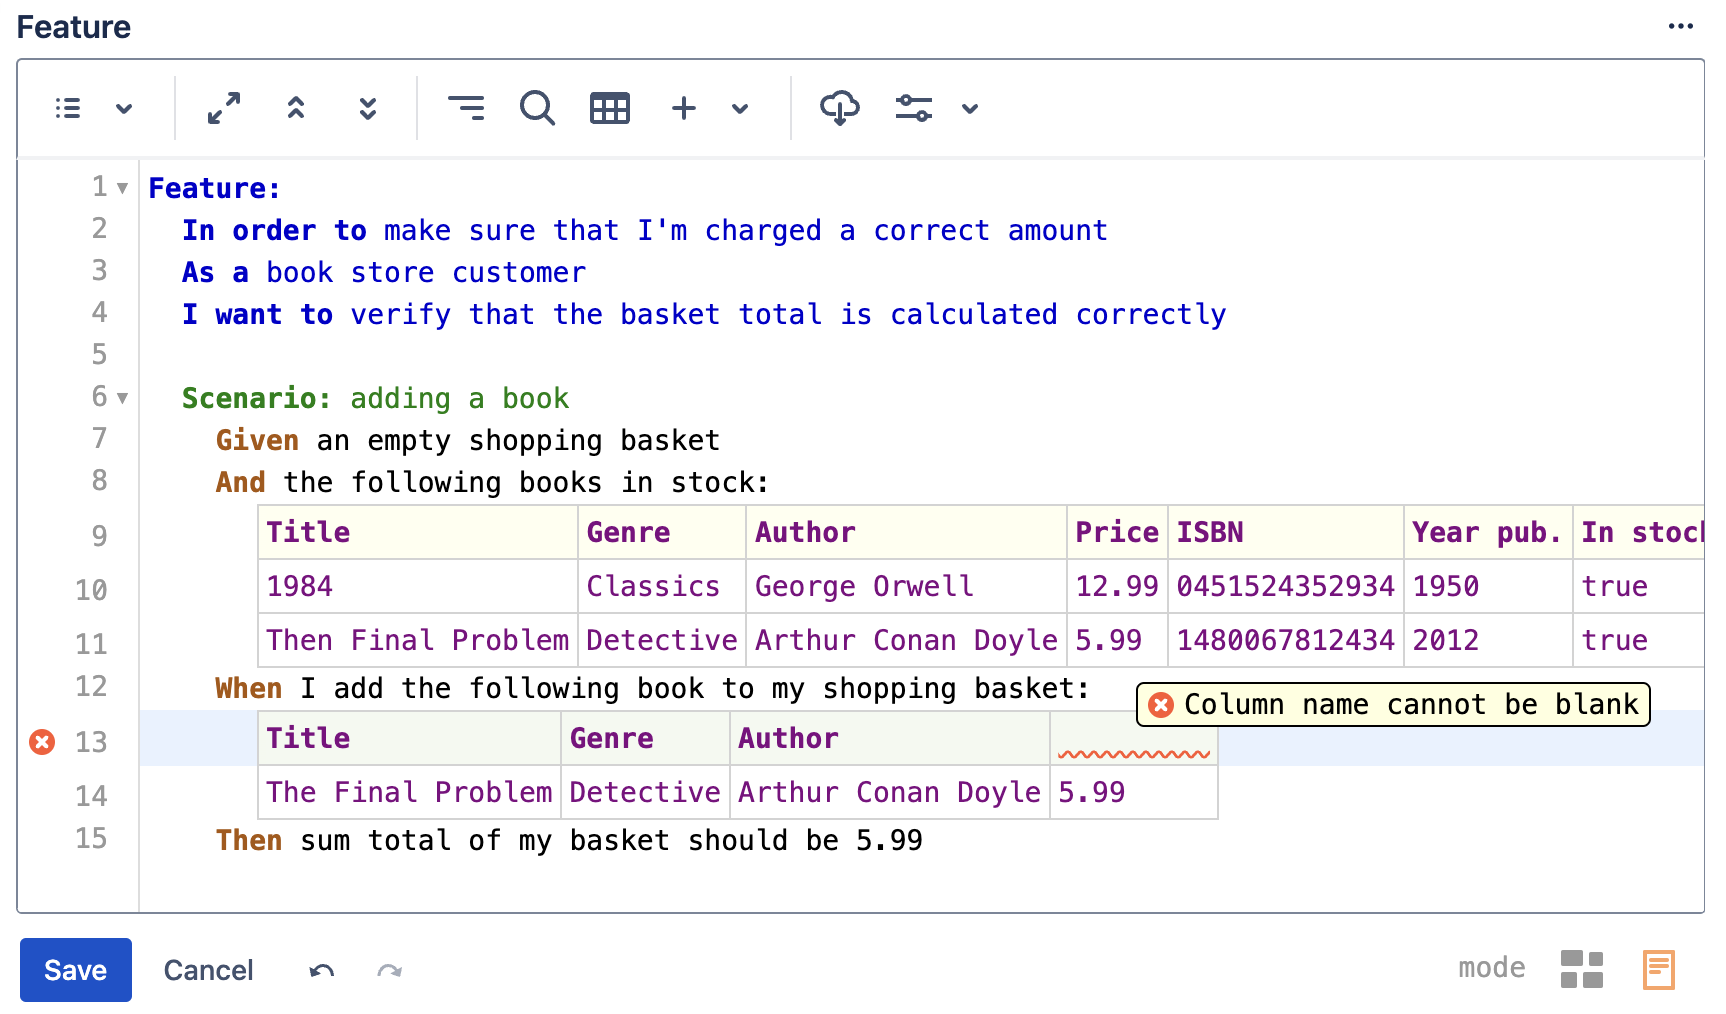The height and width of the screenshot is (1014, 1726).
Task: Click the 'Classics' genre cell
Action: pyautogui.click(x=662, y=586)
